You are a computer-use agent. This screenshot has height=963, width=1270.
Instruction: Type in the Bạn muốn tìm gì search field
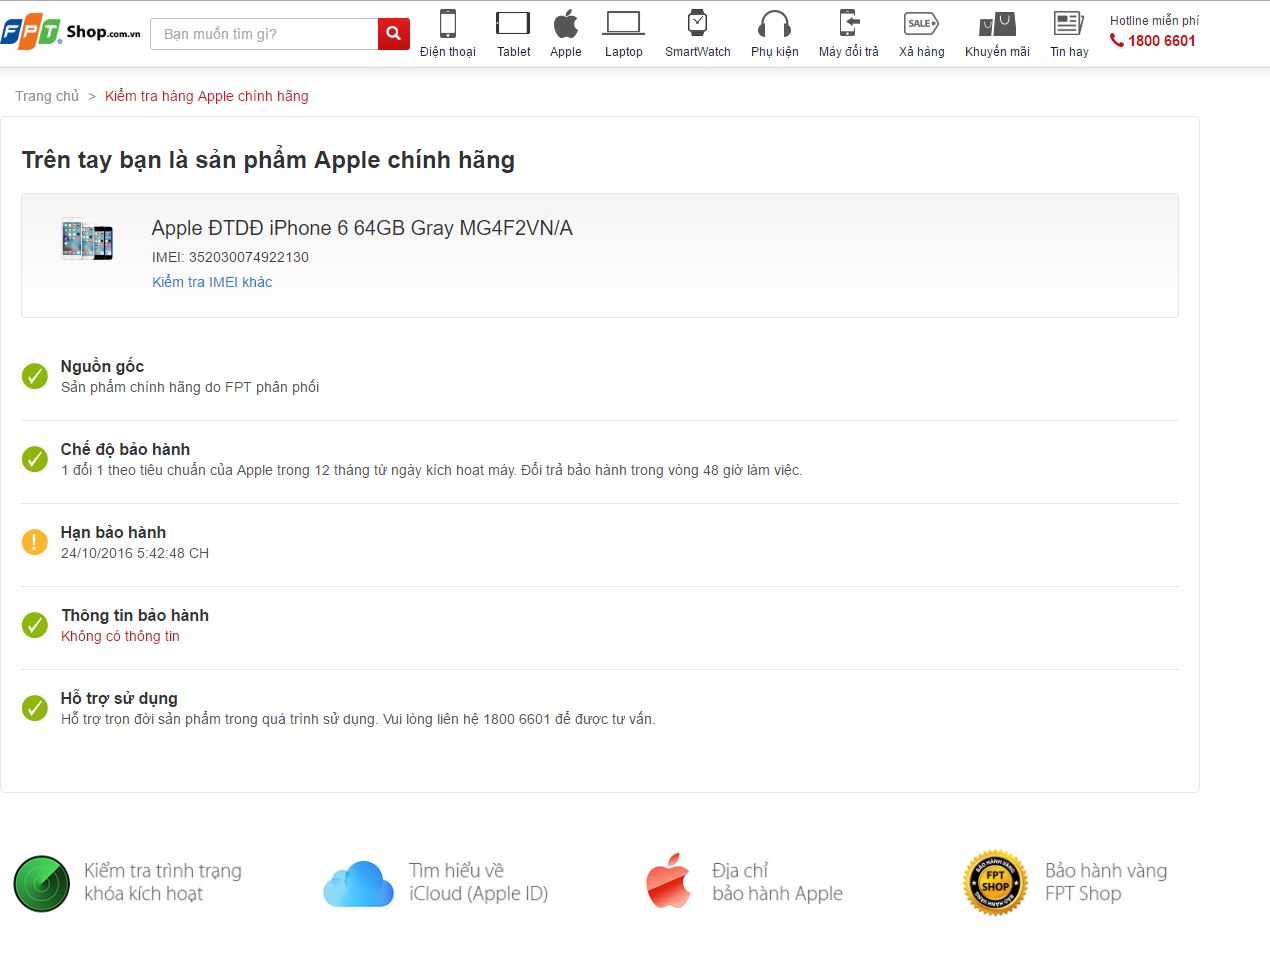[264, 34]
